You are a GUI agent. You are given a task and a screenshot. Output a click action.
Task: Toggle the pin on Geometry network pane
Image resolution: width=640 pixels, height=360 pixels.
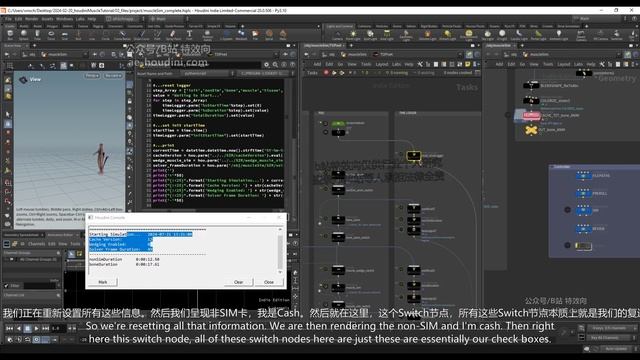(x=628, y=54)
